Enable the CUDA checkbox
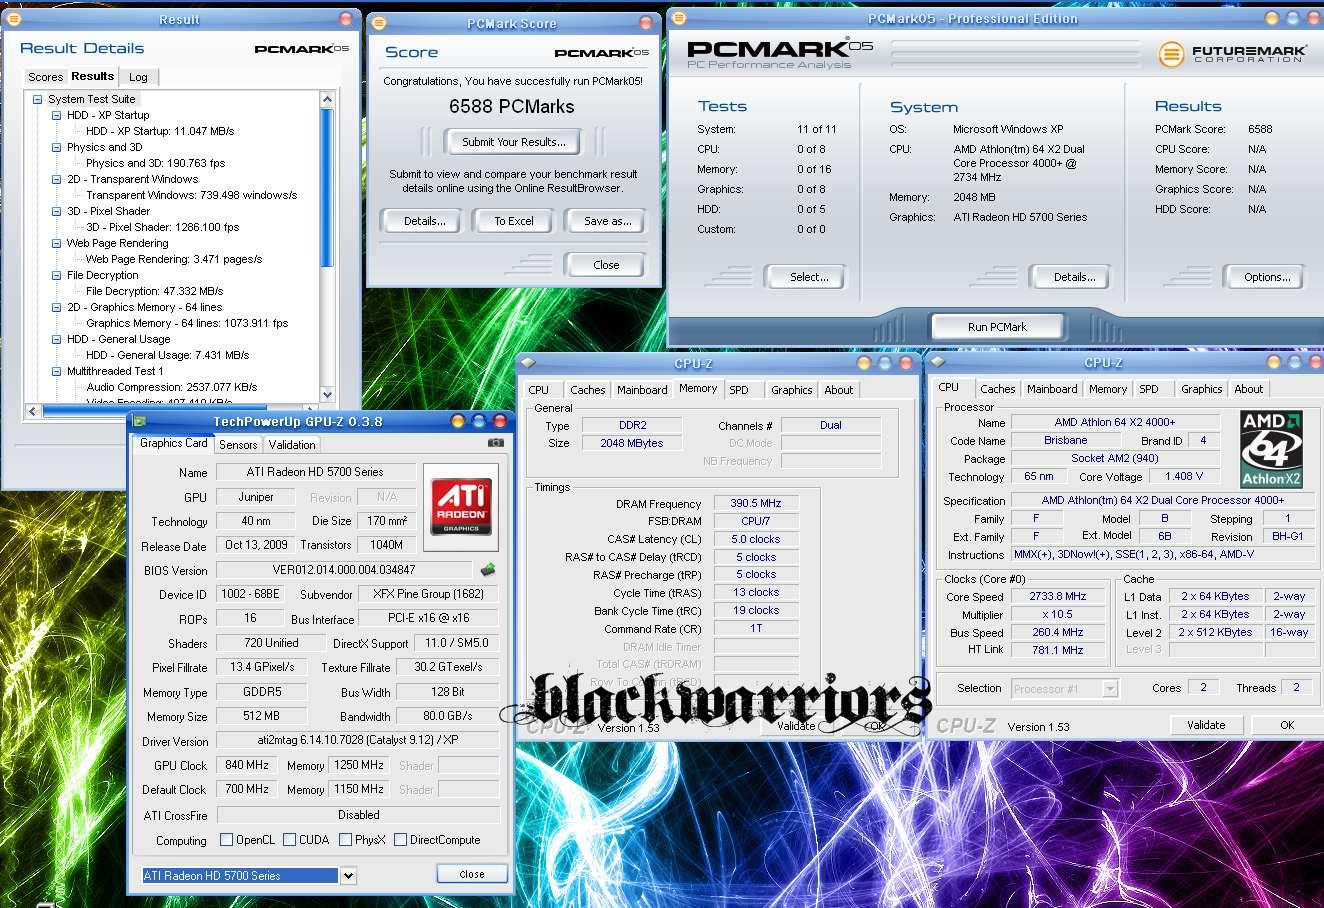The height and width of the screenshot is (908, 1324). (x=290, y=840)
